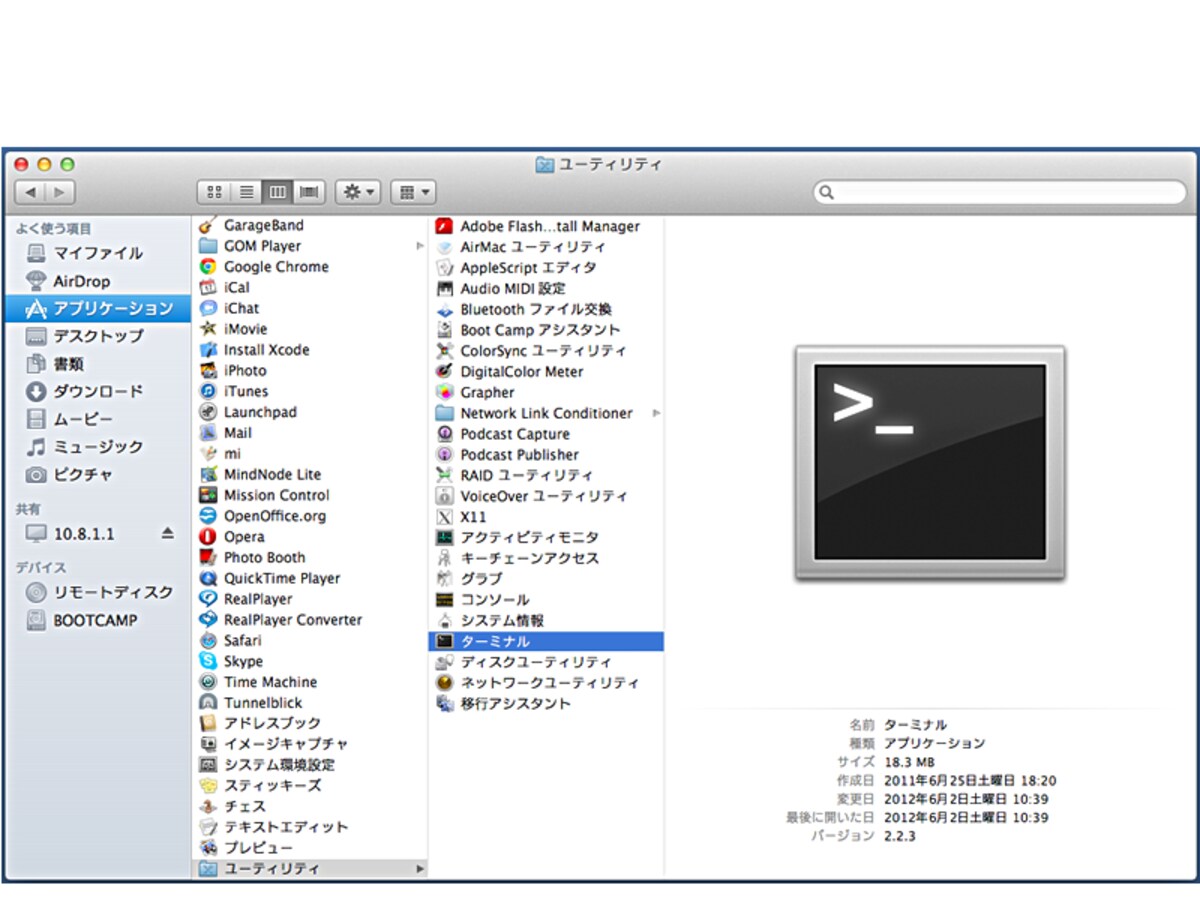Switch to icon view

(214, 192)
